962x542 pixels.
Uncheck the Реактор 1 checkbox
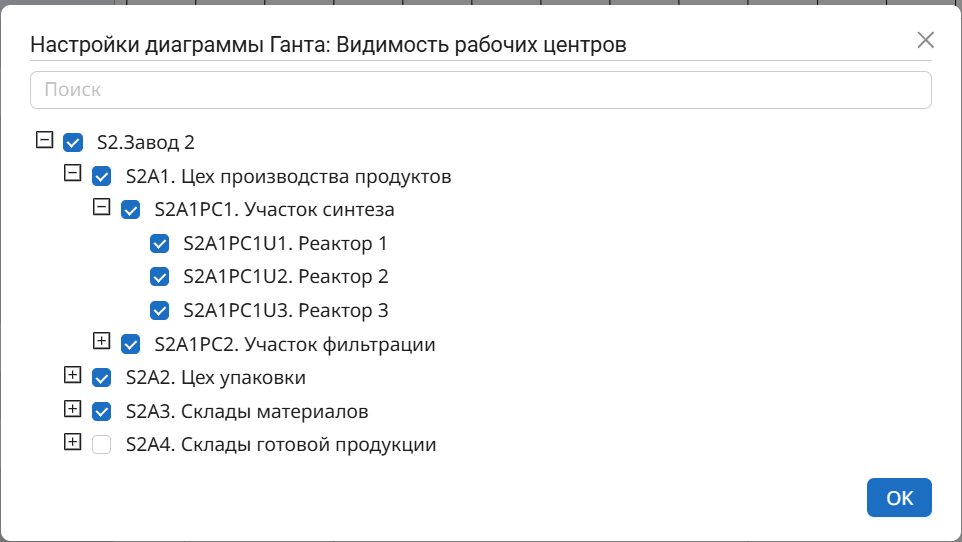(x=159, y=244)
